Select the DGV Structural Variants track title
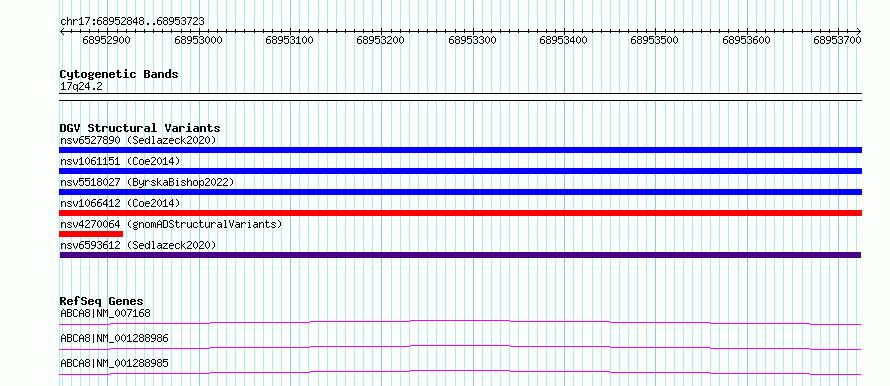 (140, 128)
